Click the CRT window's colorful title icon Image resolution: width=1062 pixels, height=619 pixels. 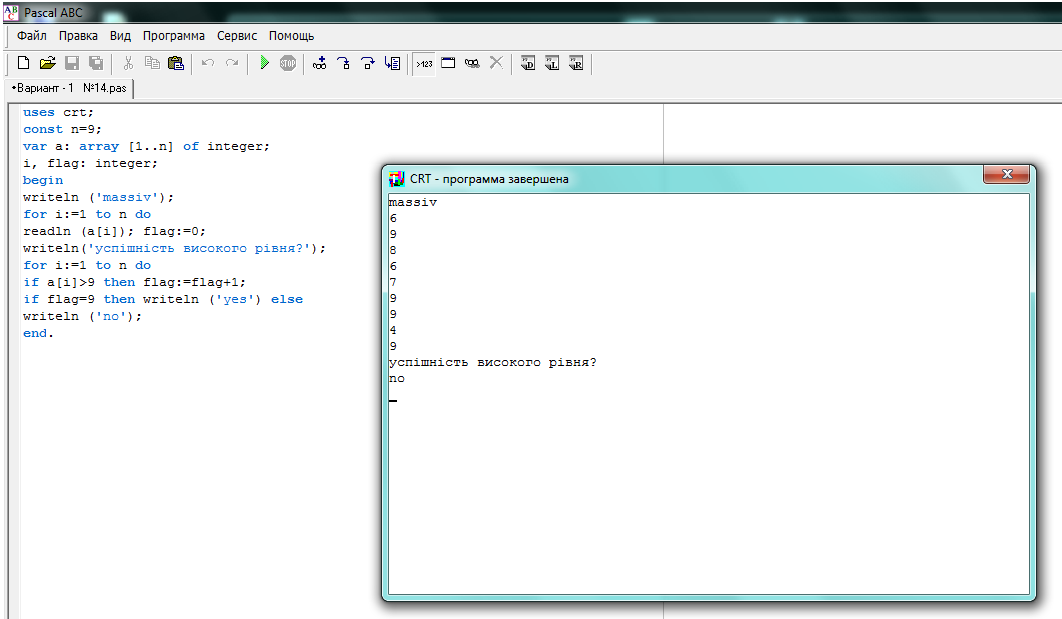coord(396,179)
